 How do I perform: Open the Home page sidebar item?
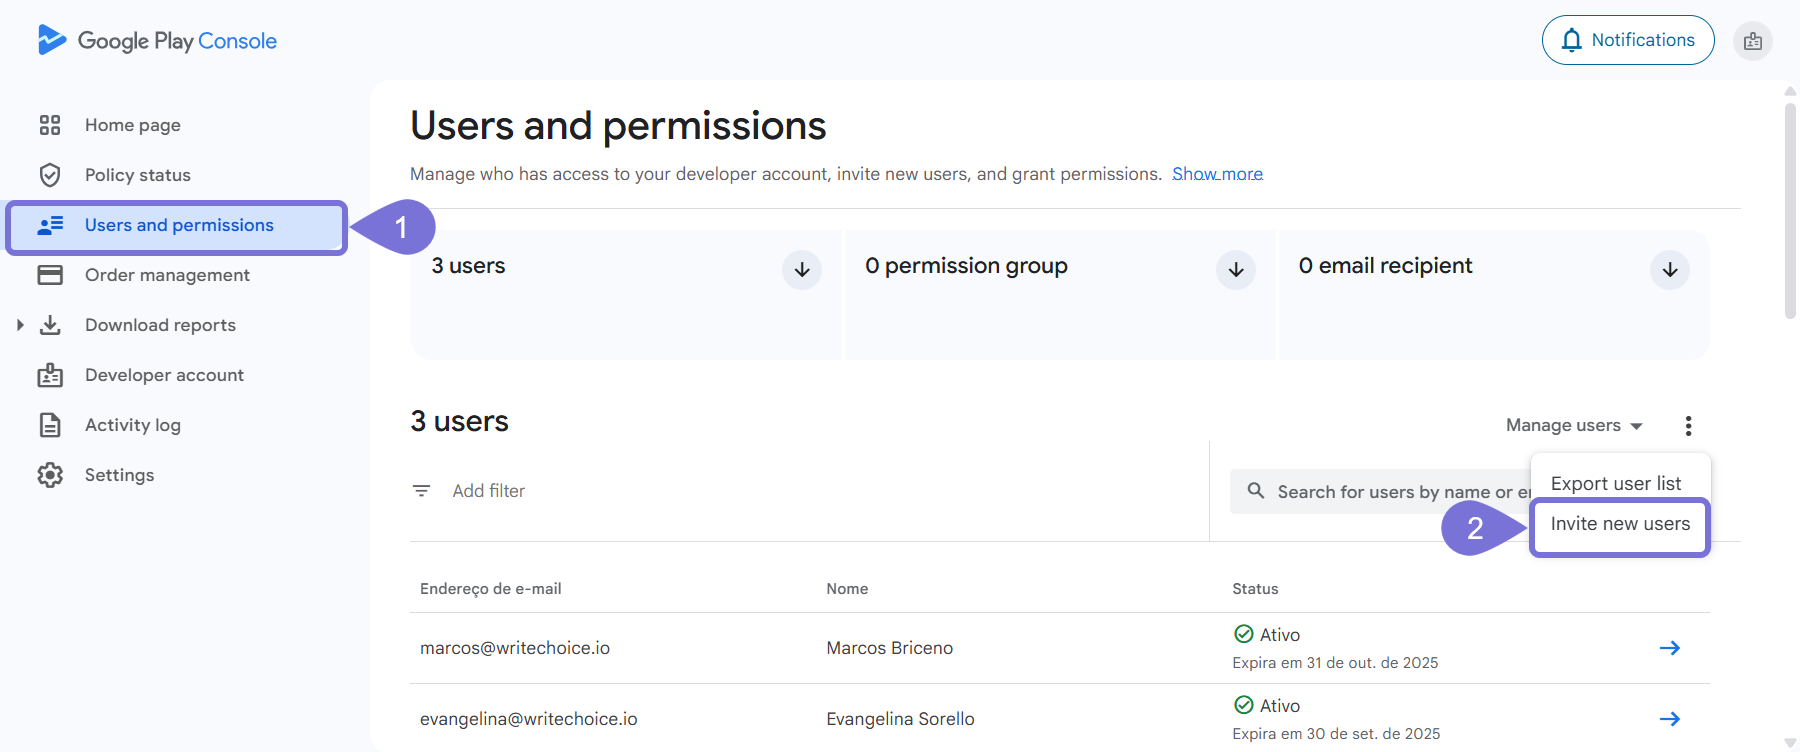pyautogui.click(x=132, y=125)
